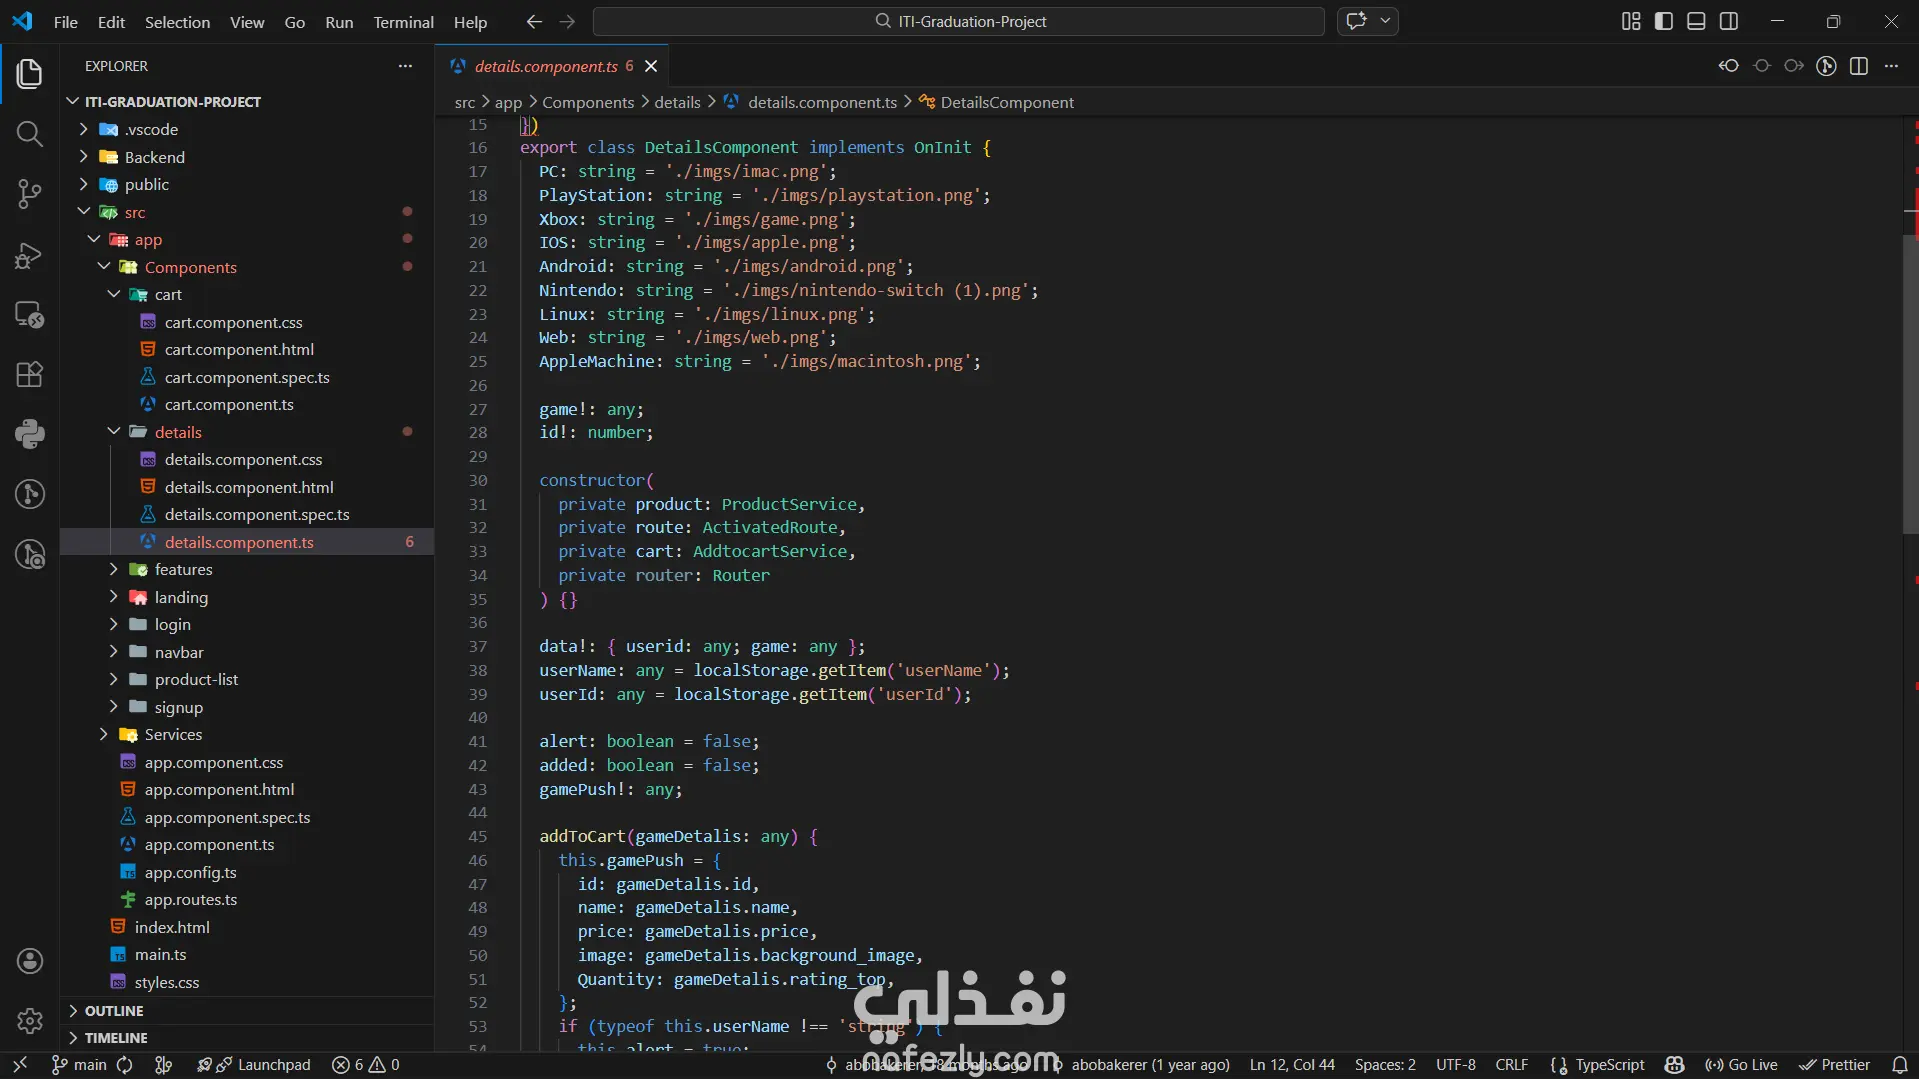Screen dimensions: 1919x1079
Task: Open Explorer Views and More Actions
Action: coord(405,66)
